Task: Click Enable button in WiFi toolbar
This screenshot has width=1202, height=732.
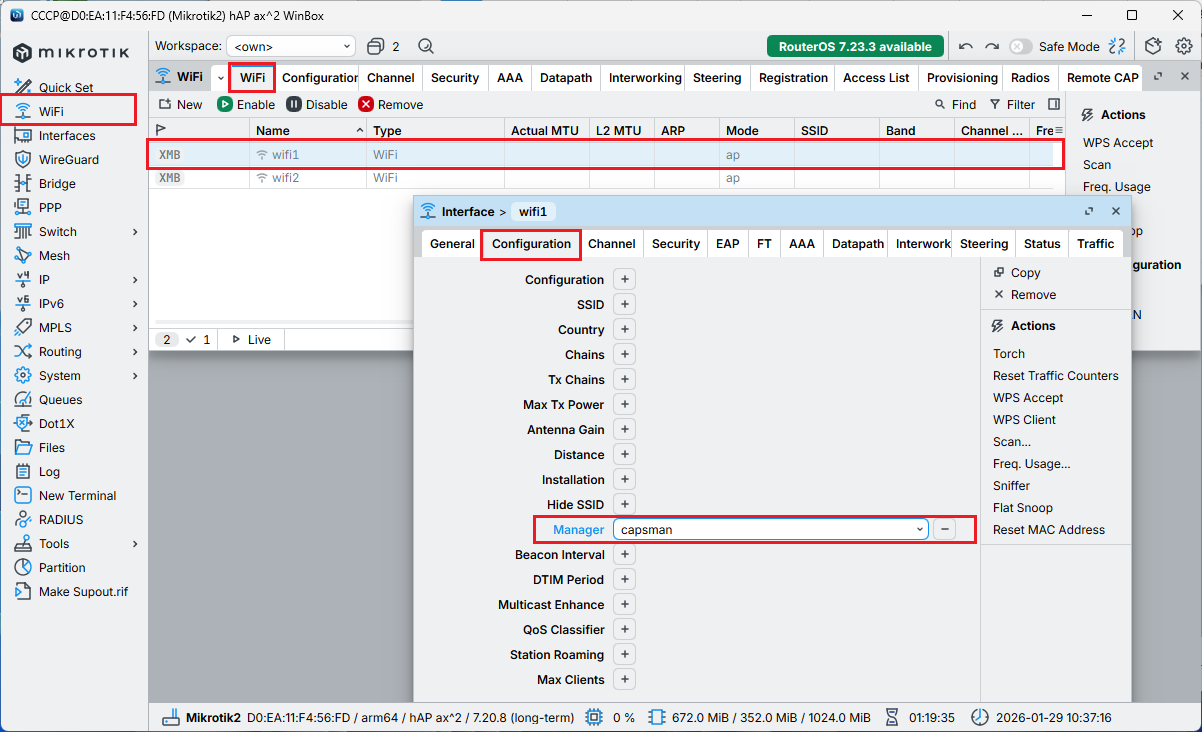Action: tap(246, 104)
